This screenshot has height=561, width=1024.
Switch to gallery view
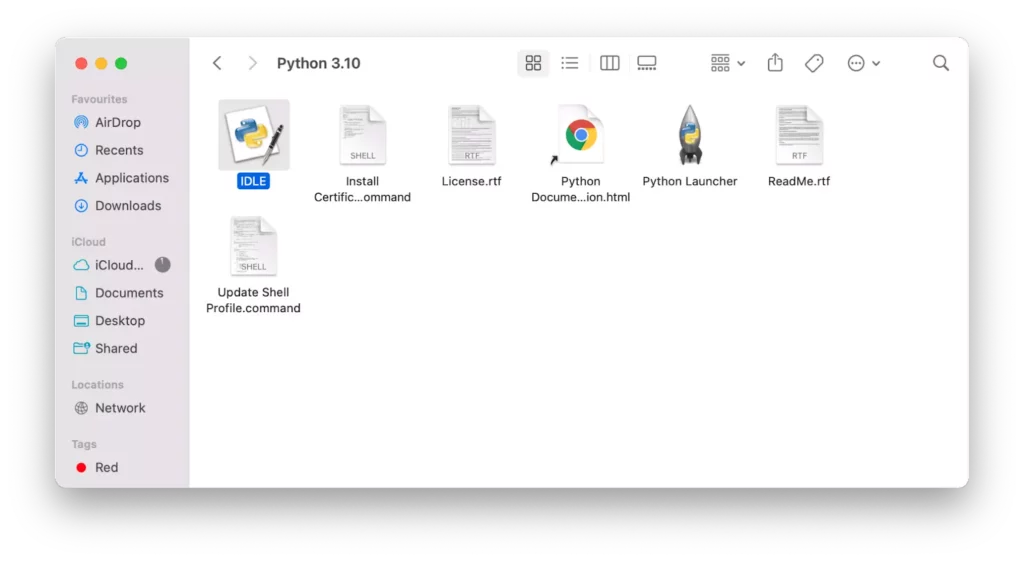coord(647,63)
